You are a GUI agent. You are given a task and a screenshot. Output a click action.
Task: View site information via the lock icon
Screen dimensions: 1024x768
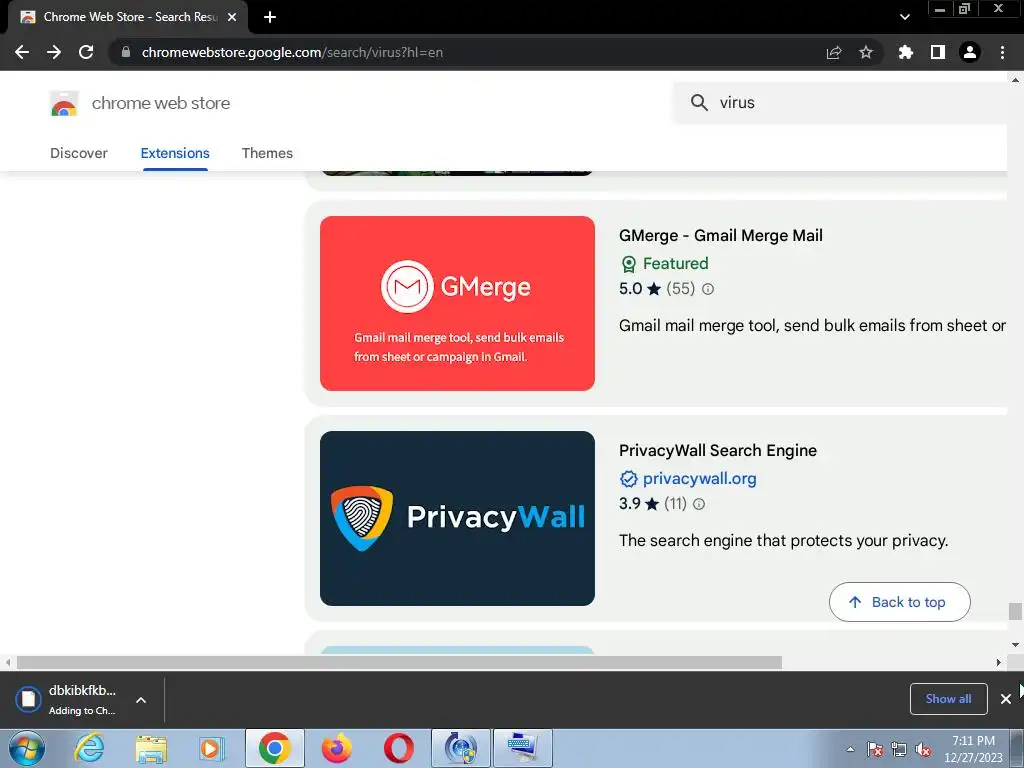point(126,52)
